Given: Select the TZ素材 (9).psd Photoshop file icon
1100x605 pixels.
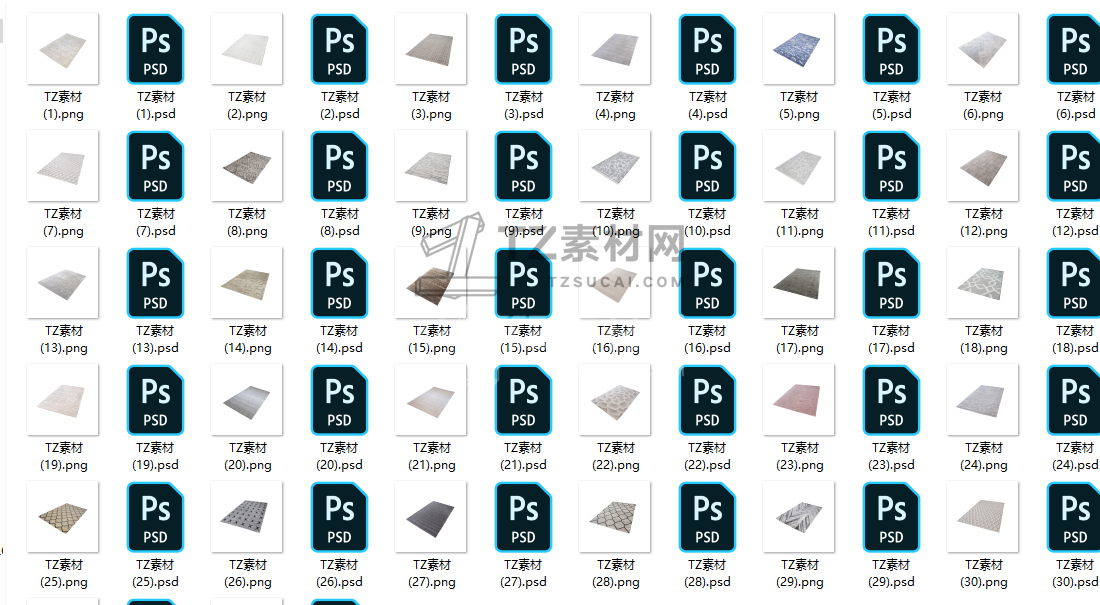Looking at the screenshot, I should [x=523, y=166].
